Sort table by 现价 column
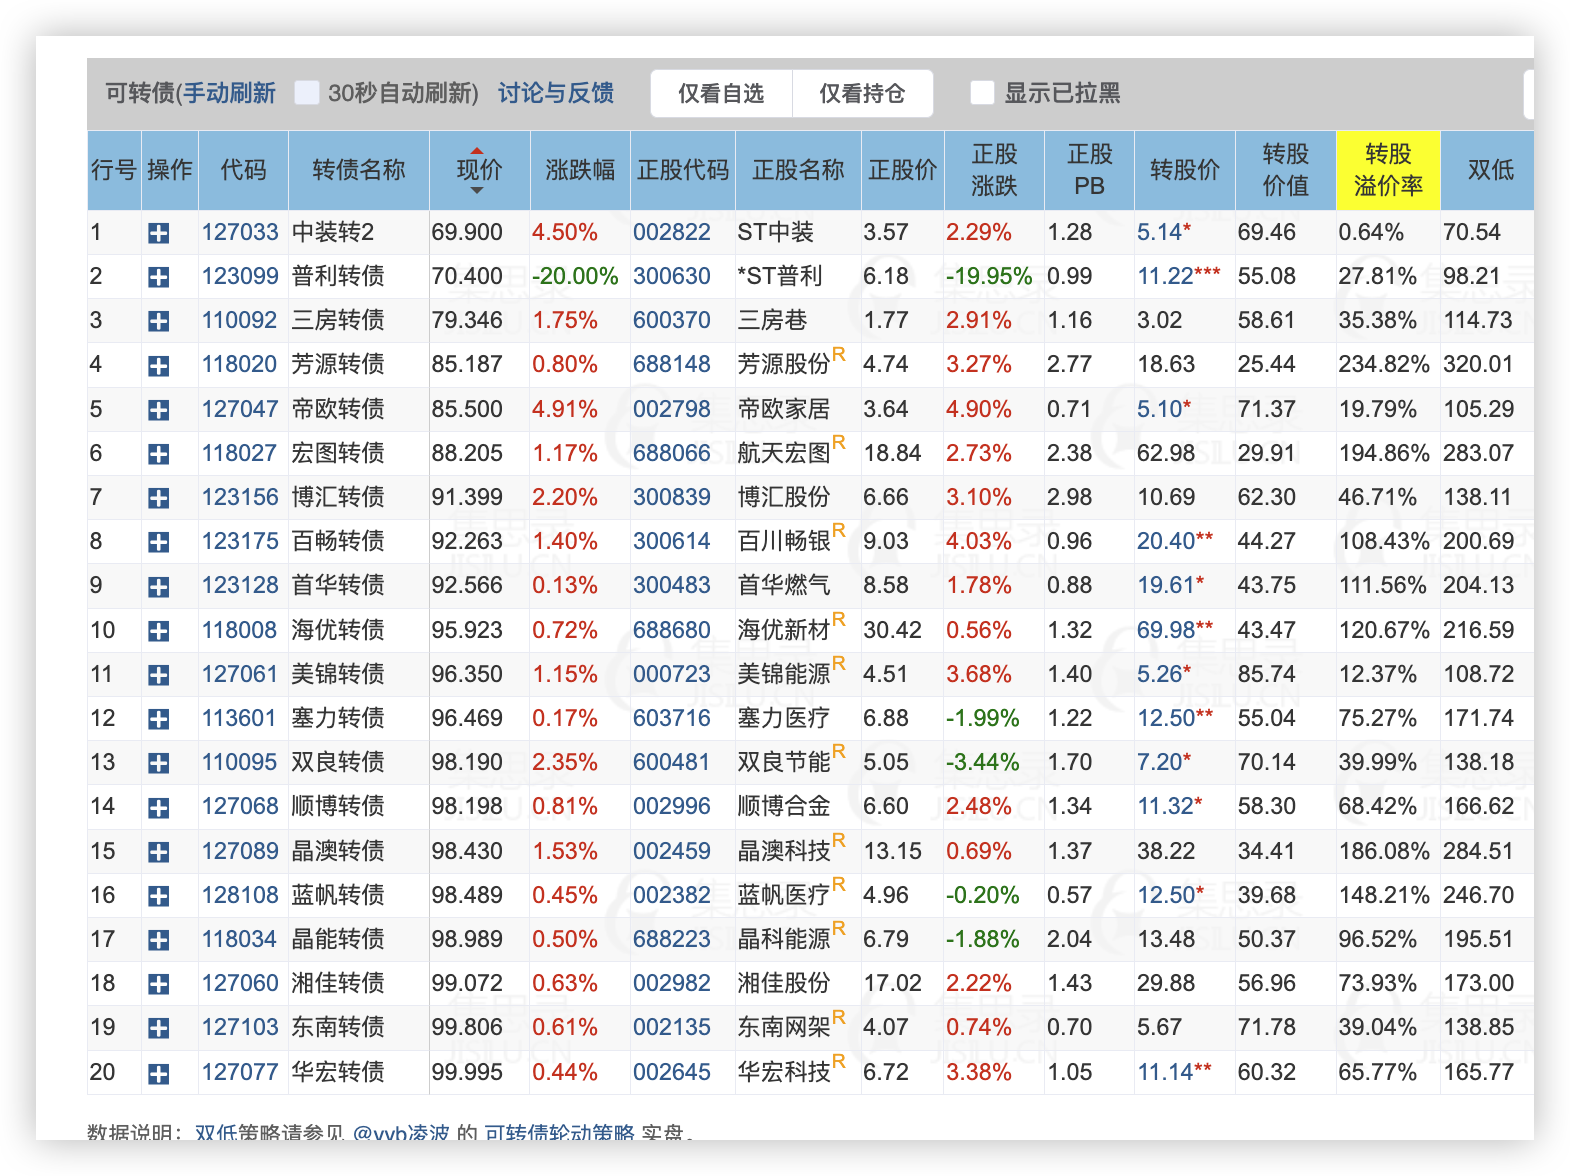The height and width of the screenshot is (1176, 1570). tap(479, 170)
